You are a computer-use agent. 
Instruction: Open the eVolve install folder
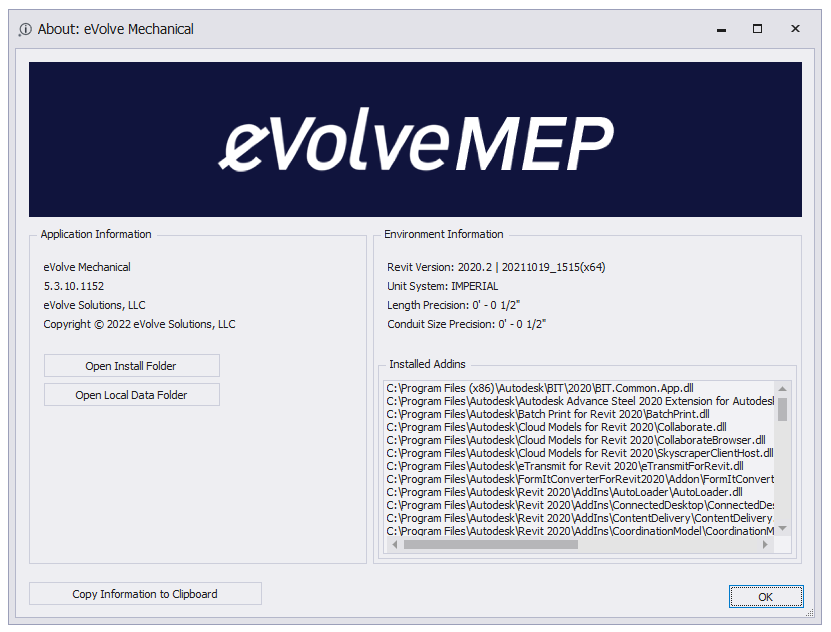(x=131, y=366)
